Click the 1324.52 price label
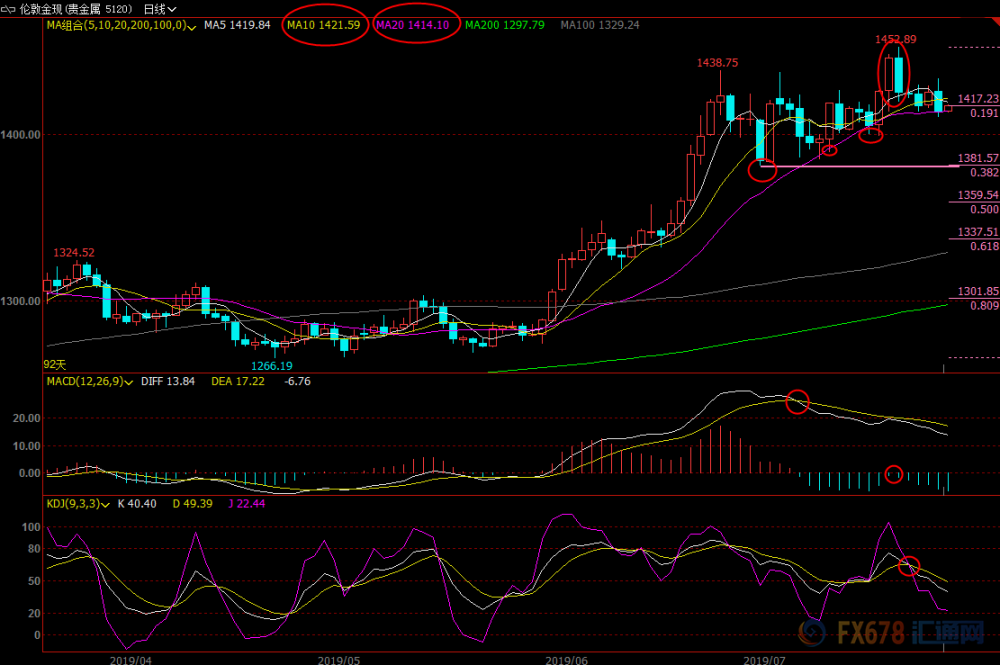Screen dimensions: 1000x665 (73, 252)
